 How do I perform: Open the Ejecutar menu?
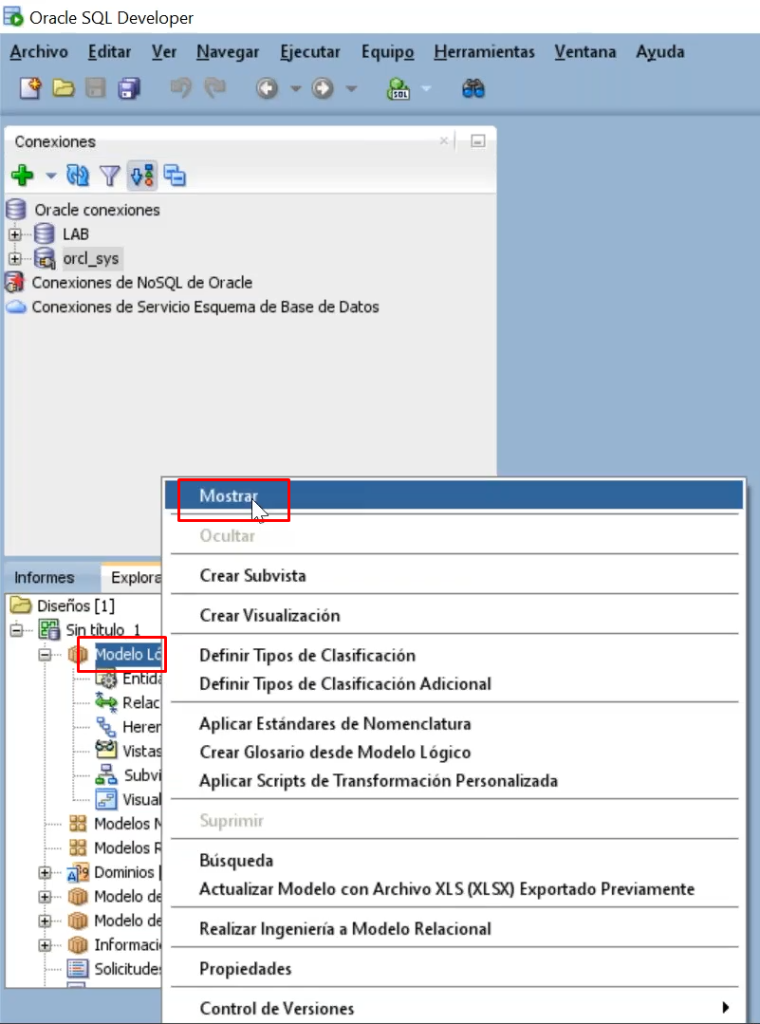pos(310,52)
